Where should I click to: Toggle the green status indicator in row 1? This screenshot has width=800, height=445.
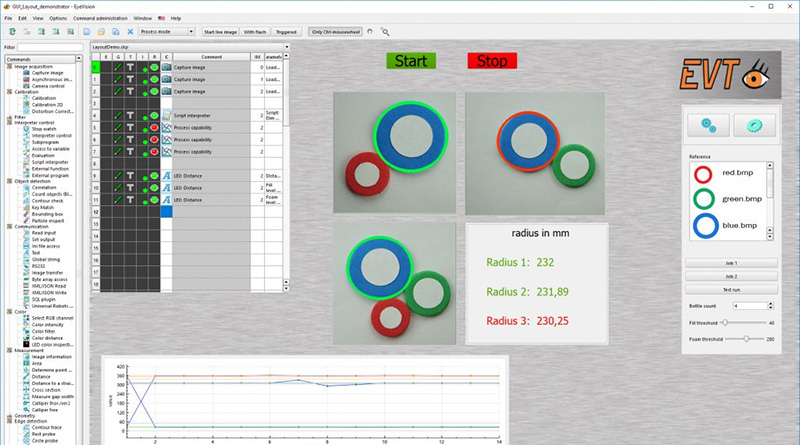click(x=155, y=79)
